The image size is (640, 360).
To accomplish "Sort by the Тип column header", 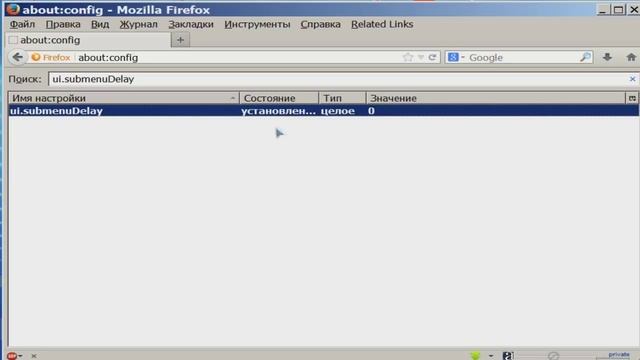I will [x=342, y=98].
